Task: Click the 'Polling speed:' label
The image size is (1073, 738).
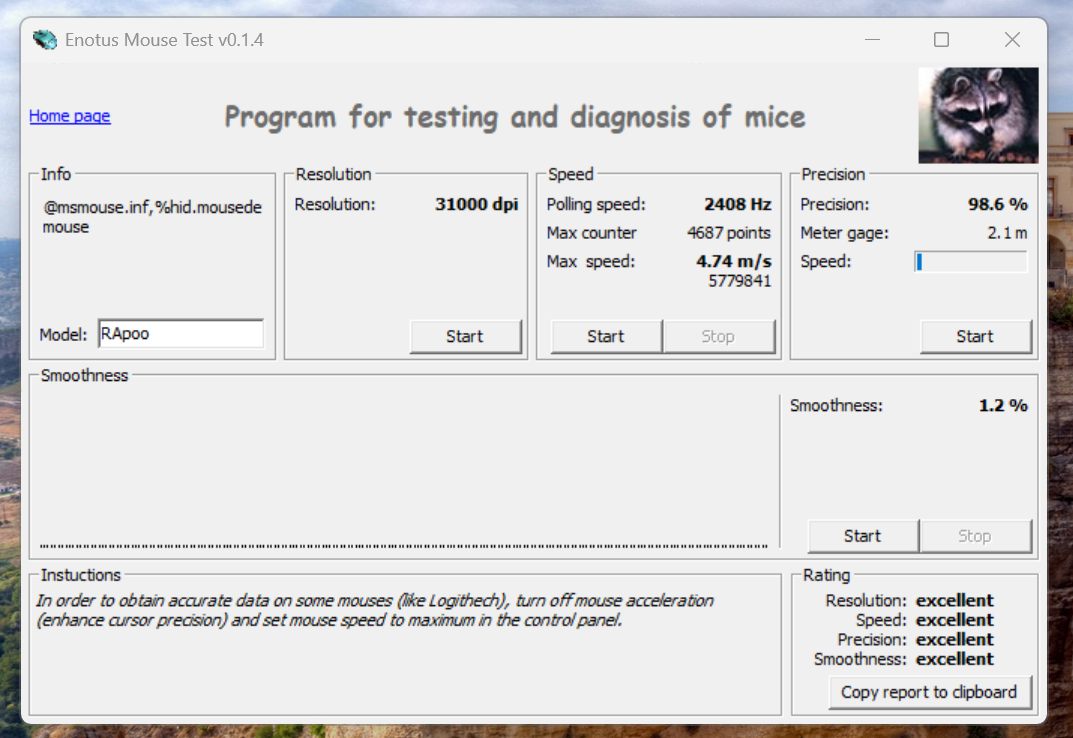Action: (x=595, y=204)
